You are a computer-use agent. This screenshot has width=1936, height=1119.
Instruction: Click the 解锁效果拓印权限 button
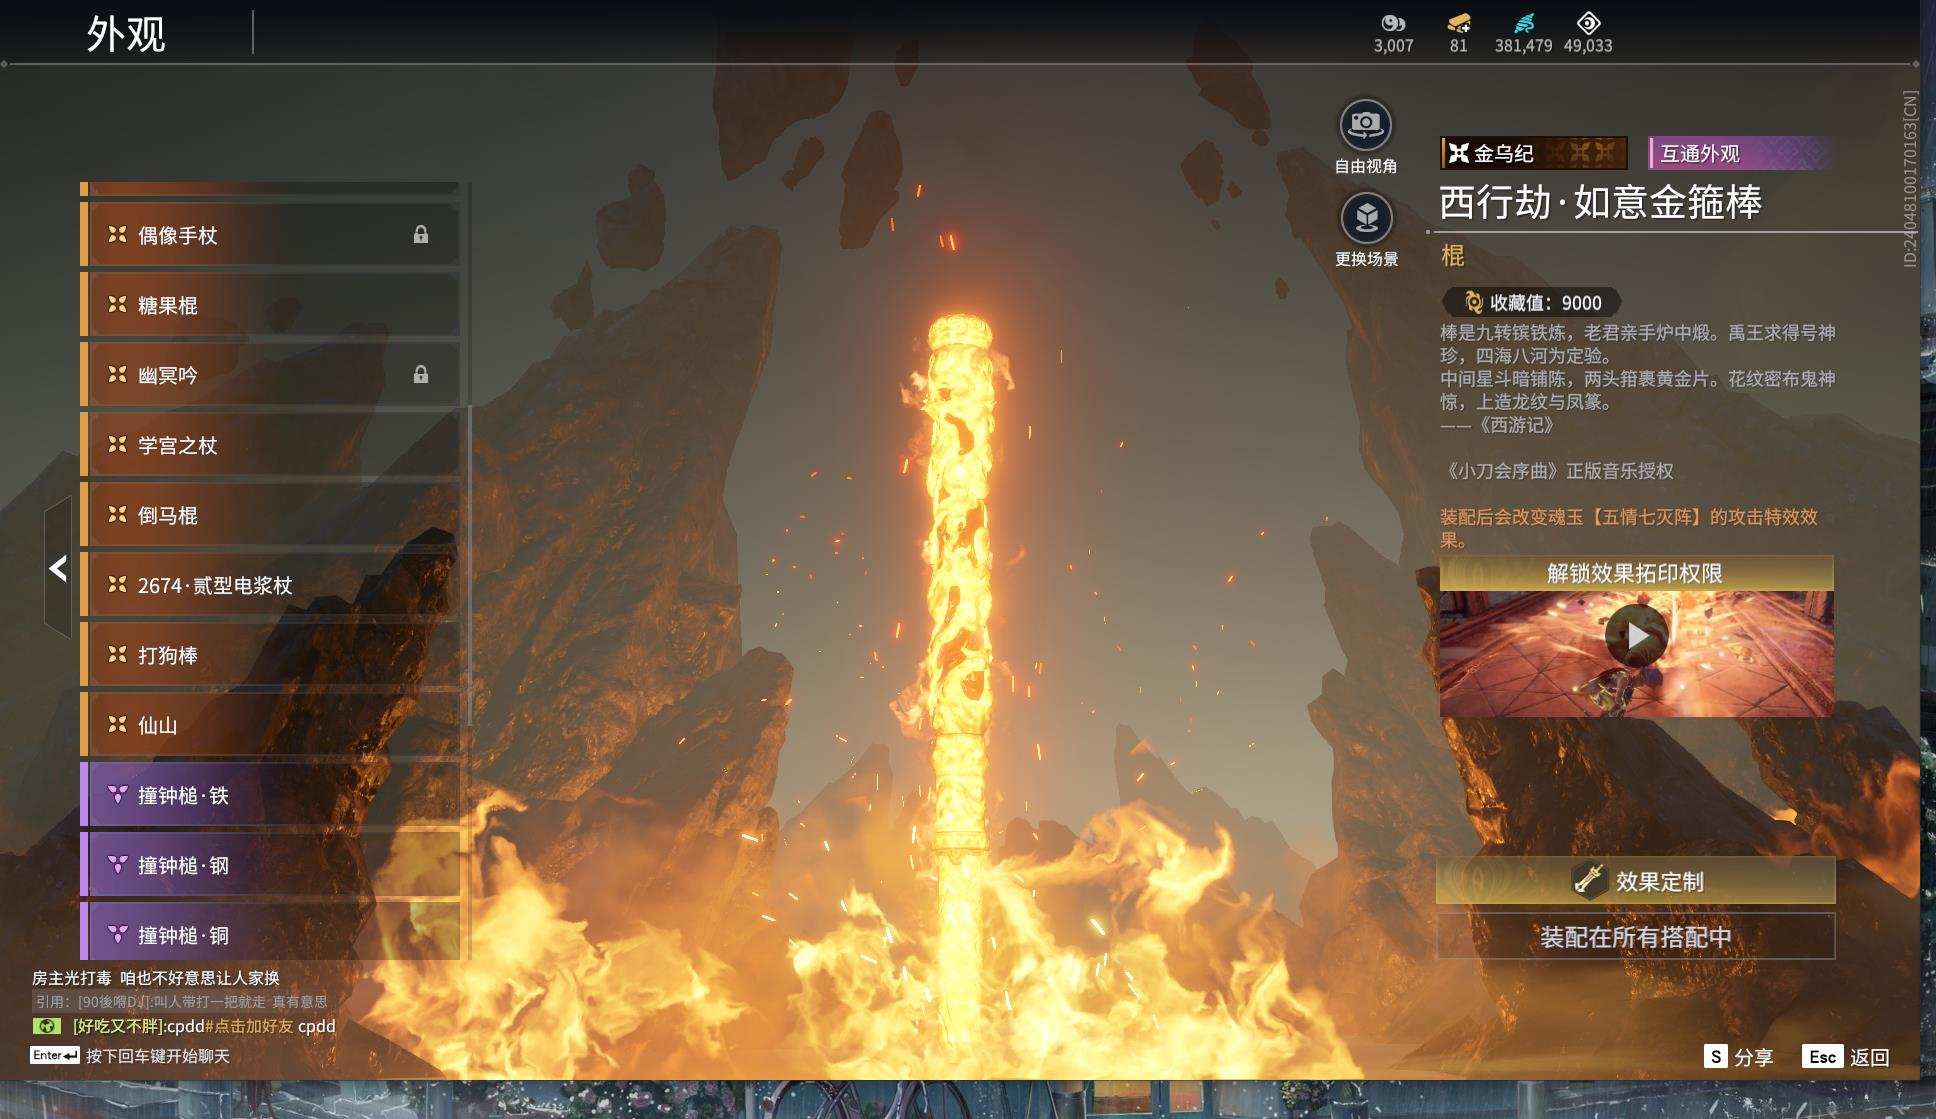[1636, 573]
